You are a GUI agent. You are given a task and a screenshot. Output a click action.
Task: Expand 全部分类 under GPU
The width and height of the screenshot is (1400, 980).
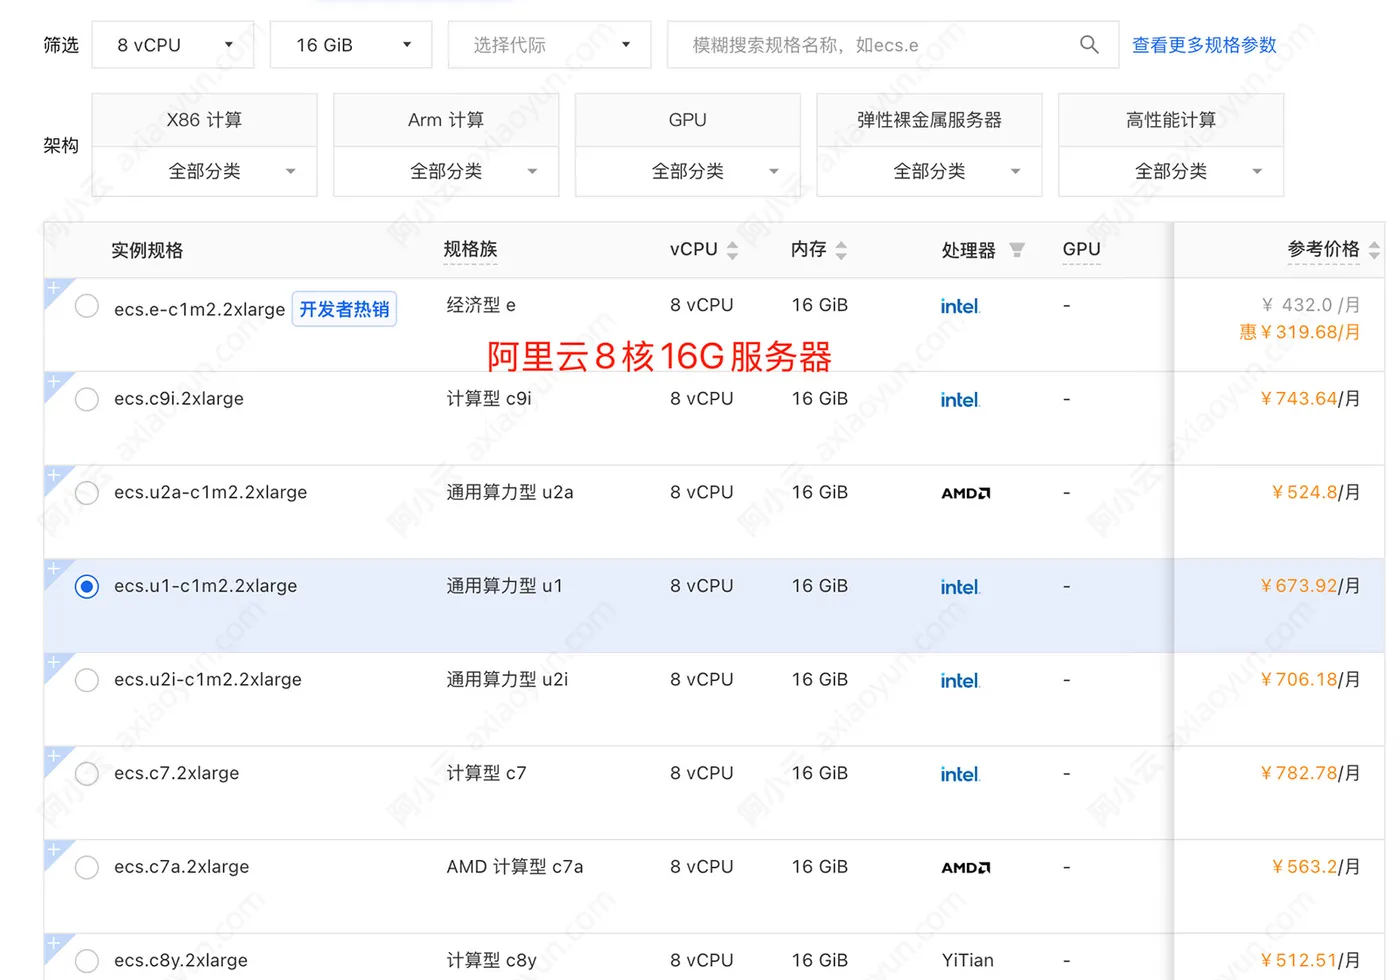(x=688, y=171)
